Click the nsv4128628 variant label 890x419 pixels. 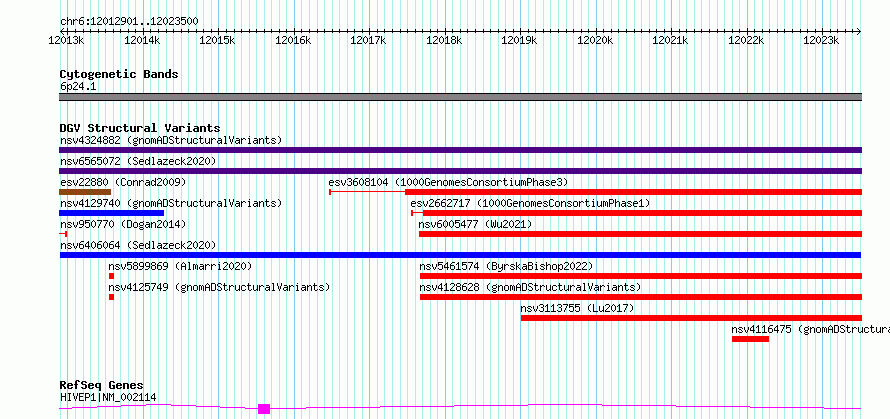(x=530, y=287)
